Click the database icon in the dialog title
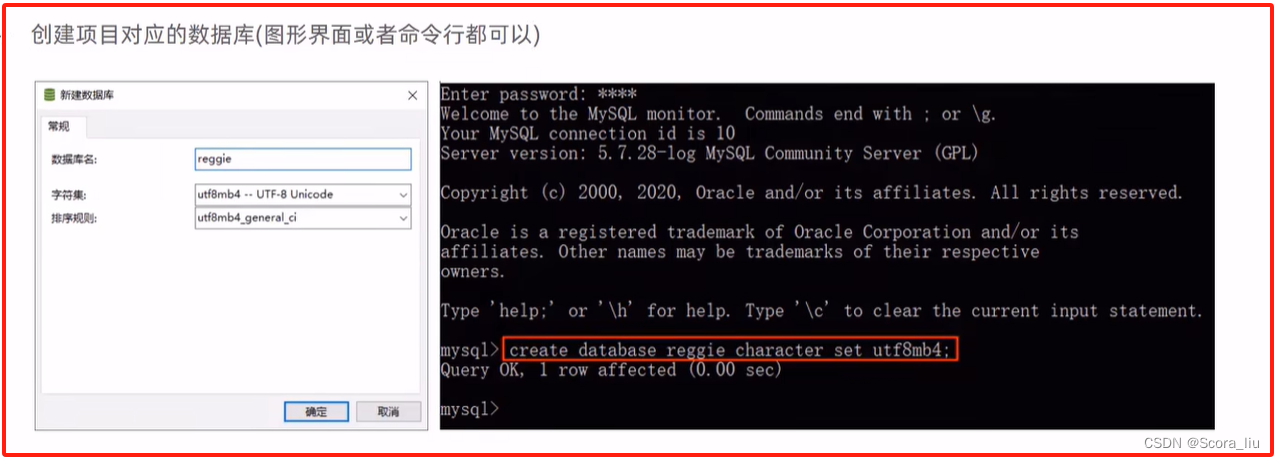This screenshot has width=1275, height=459. 49,95
